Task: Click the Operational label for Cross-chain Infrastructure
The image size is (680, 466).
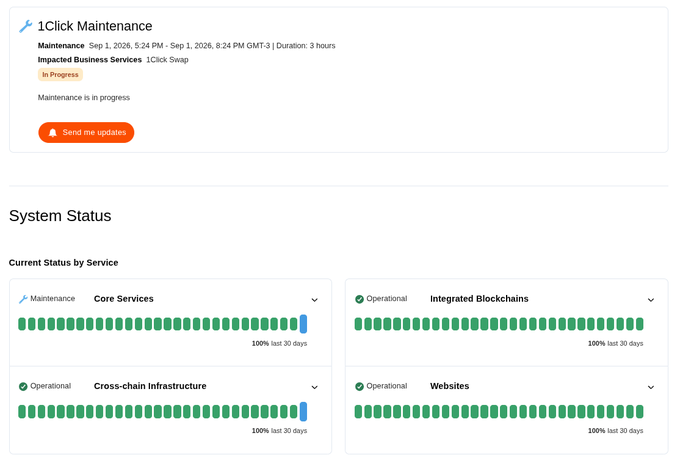Action: [50, 386]
